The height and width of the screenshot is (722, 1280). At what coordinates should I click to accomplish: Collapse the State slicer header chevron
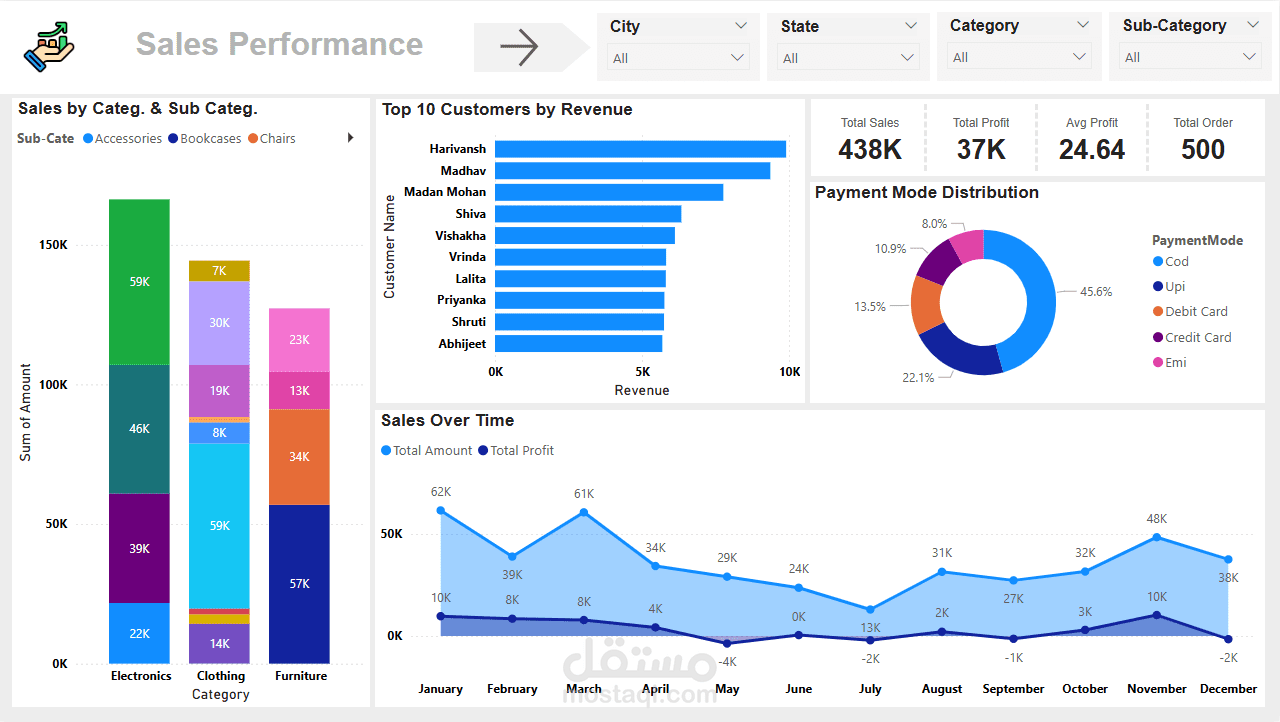click(x=911, y=26)
